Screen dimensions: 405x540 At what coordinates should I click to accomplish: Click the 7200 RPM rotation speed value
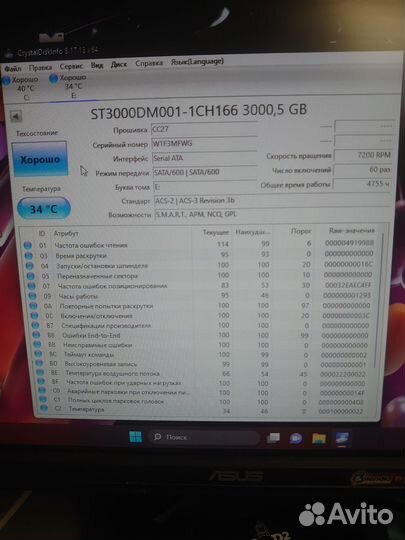(363, 155)
